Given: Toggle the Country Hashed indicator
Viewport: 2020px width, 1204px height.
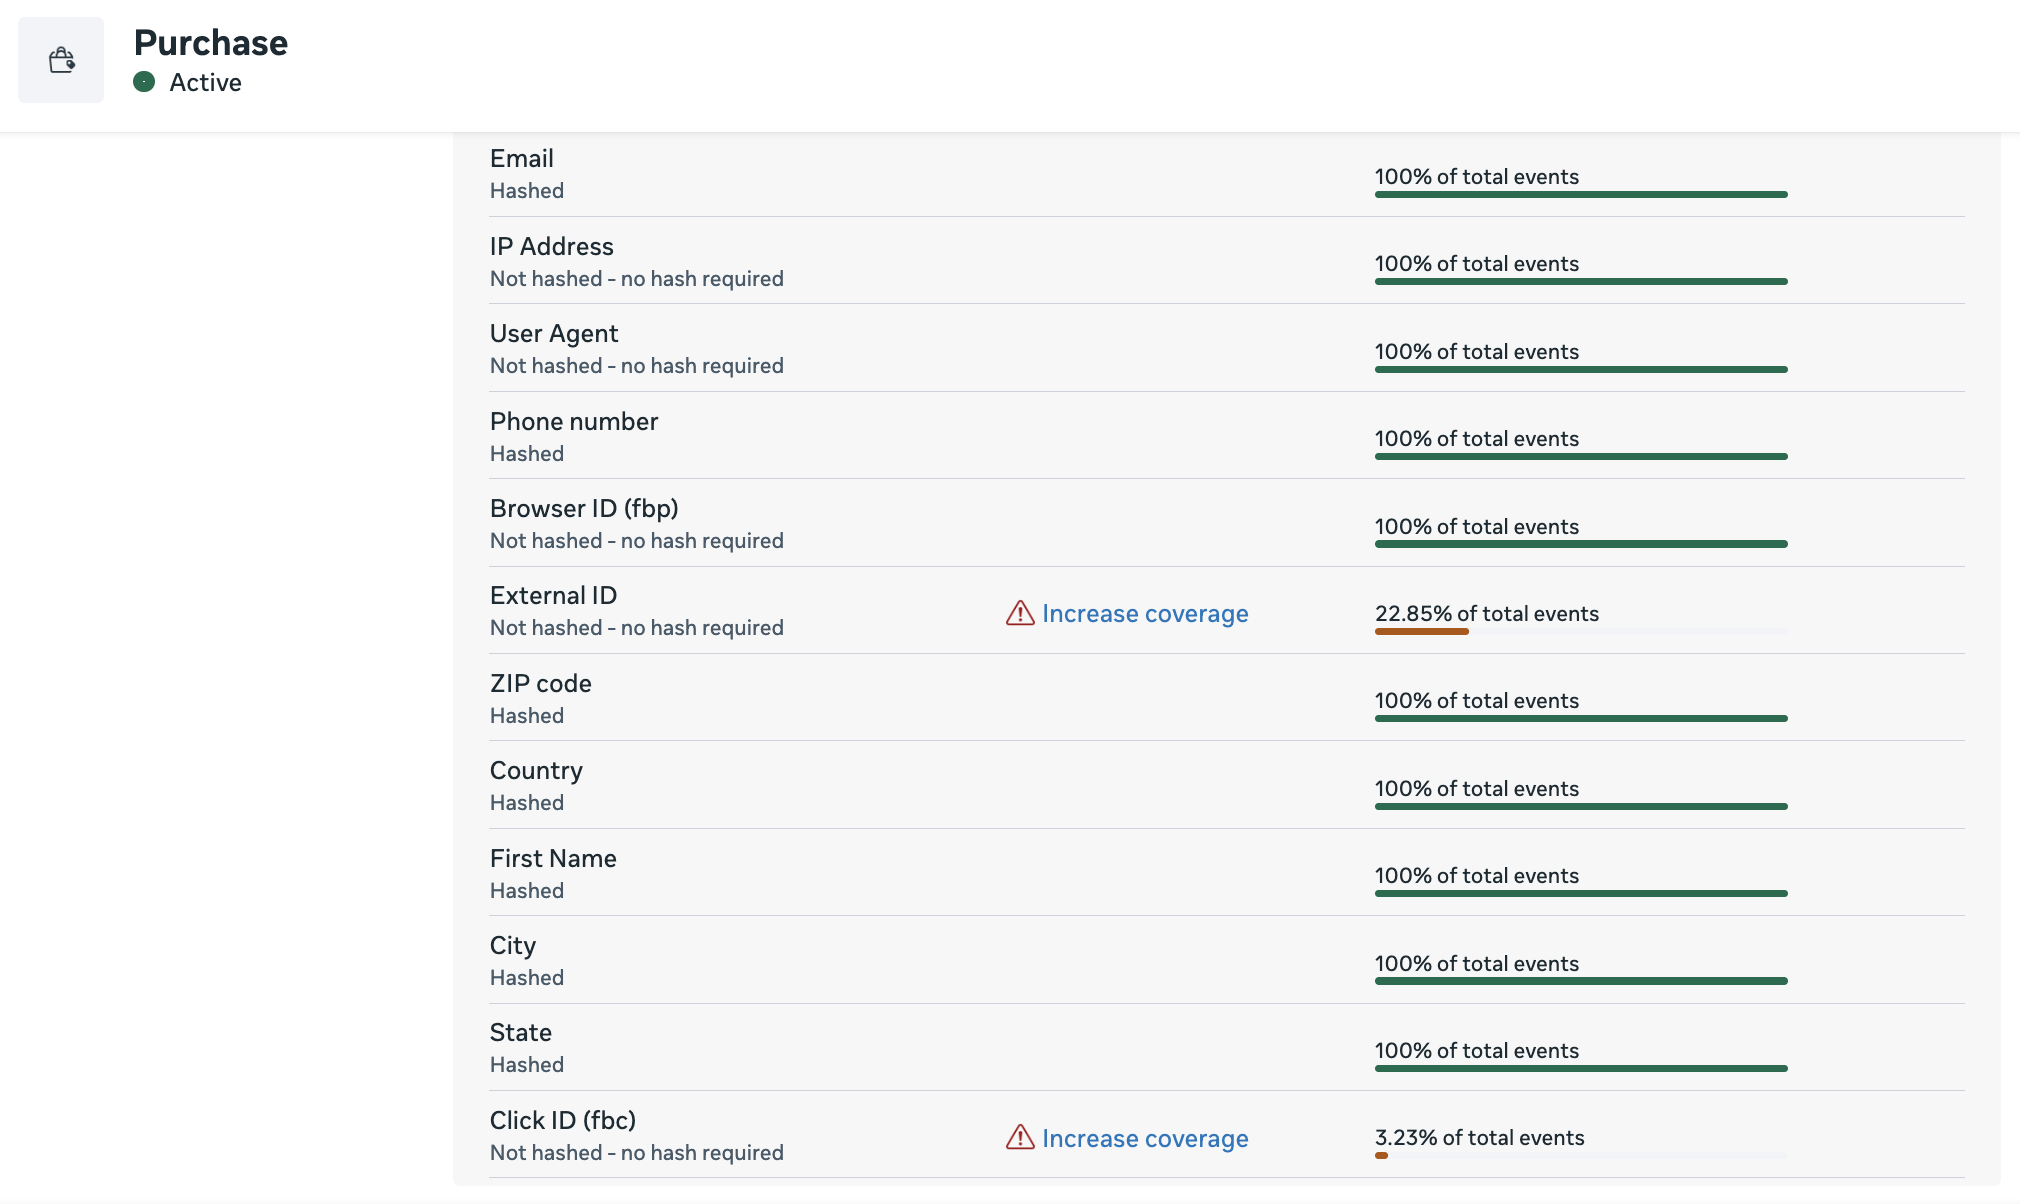Looking at the screenshot, I should tap(527, 801).
